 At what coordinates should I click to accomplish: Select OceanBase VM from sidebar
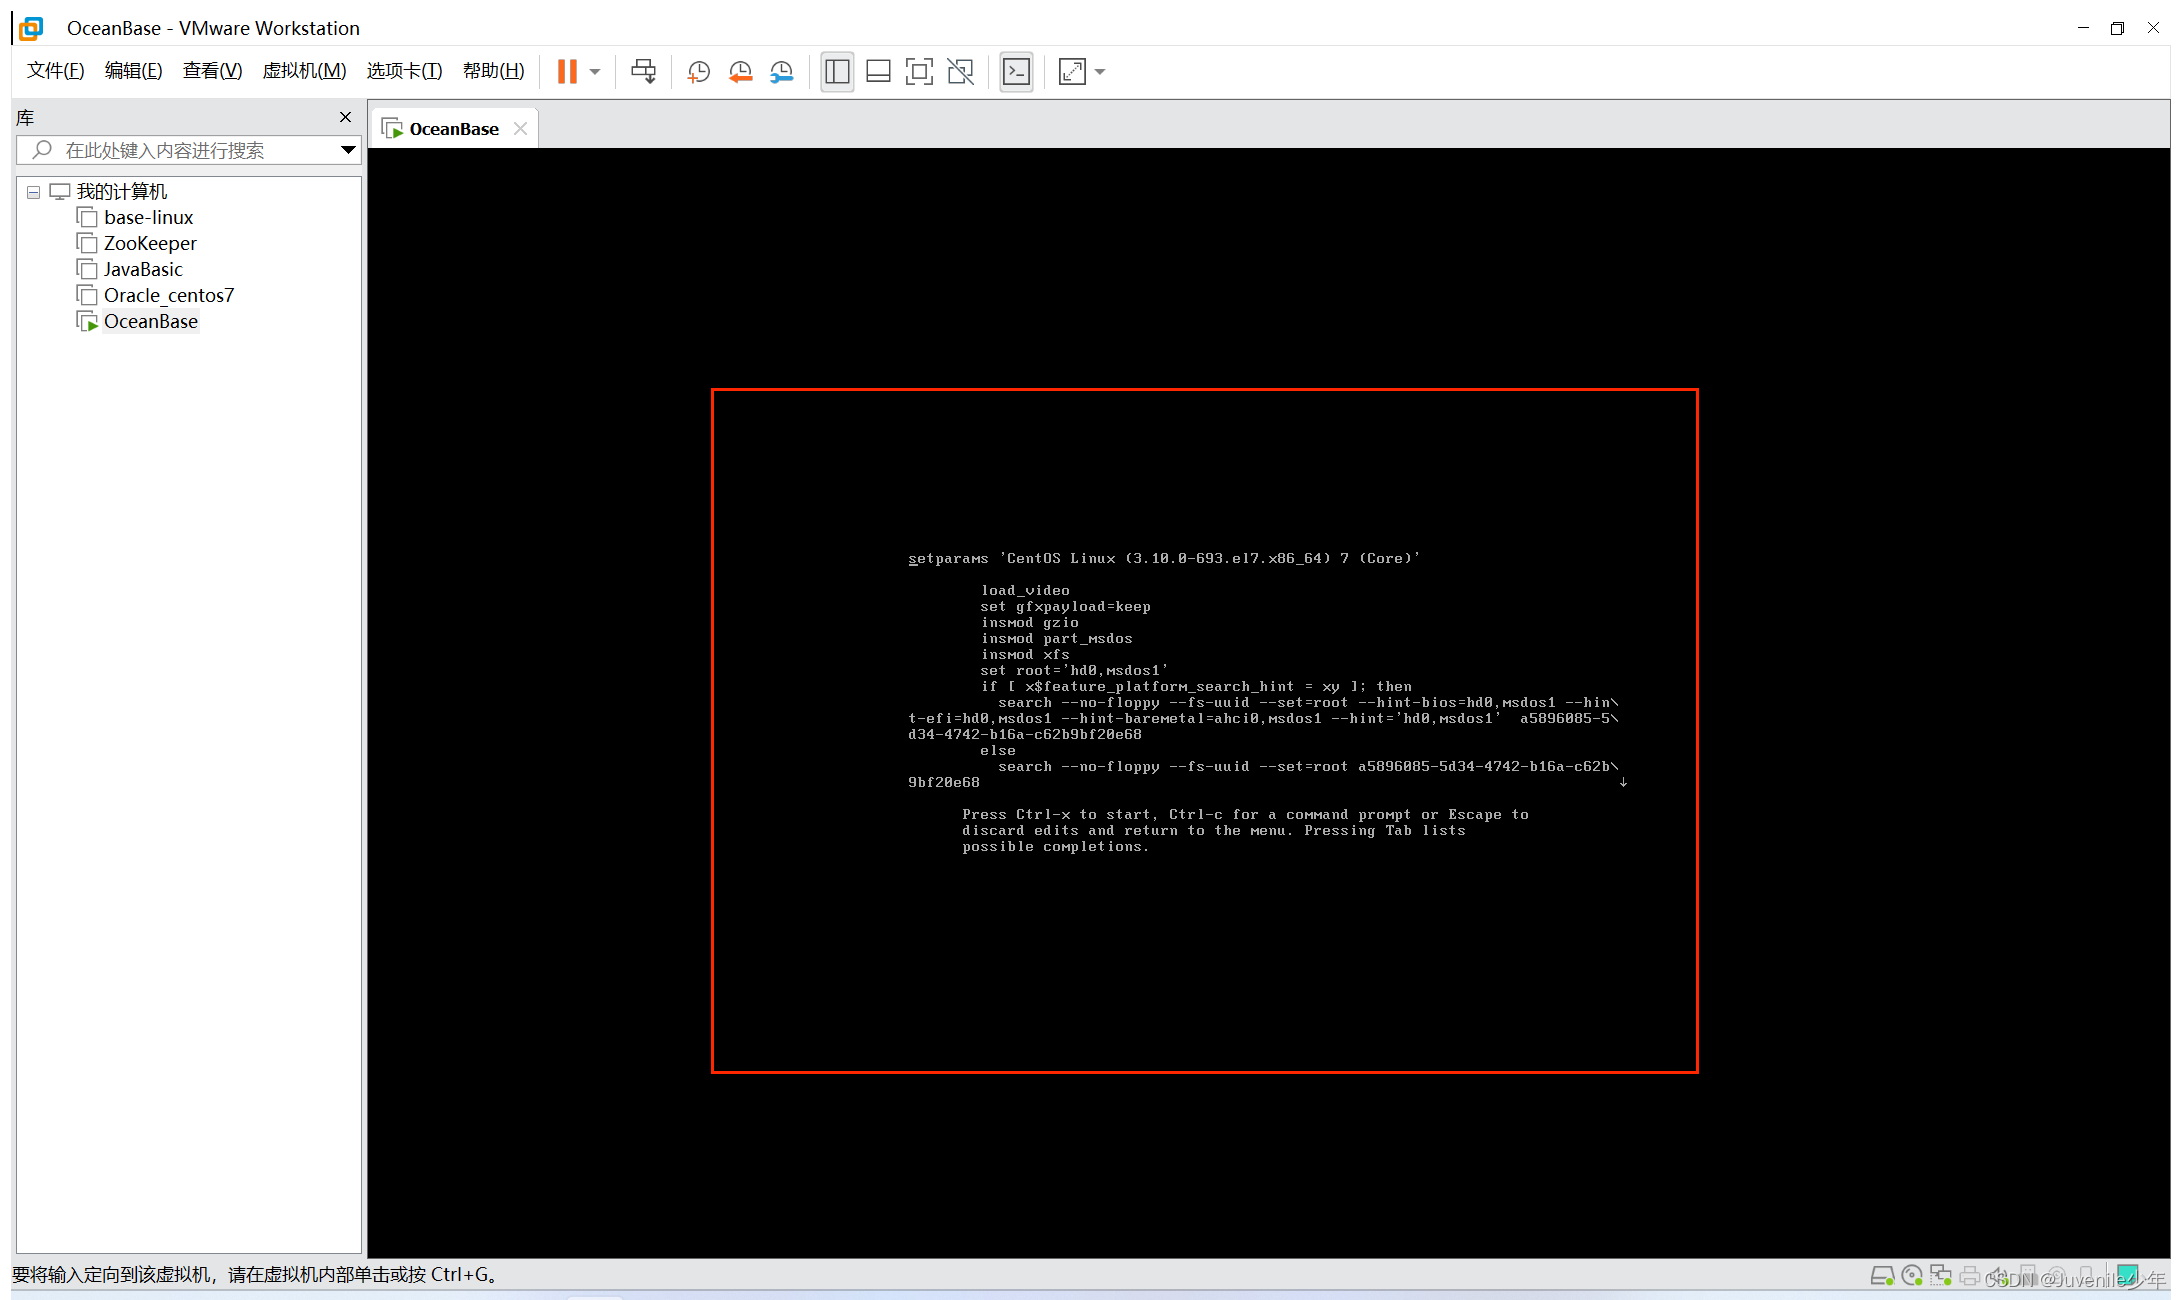150,320
